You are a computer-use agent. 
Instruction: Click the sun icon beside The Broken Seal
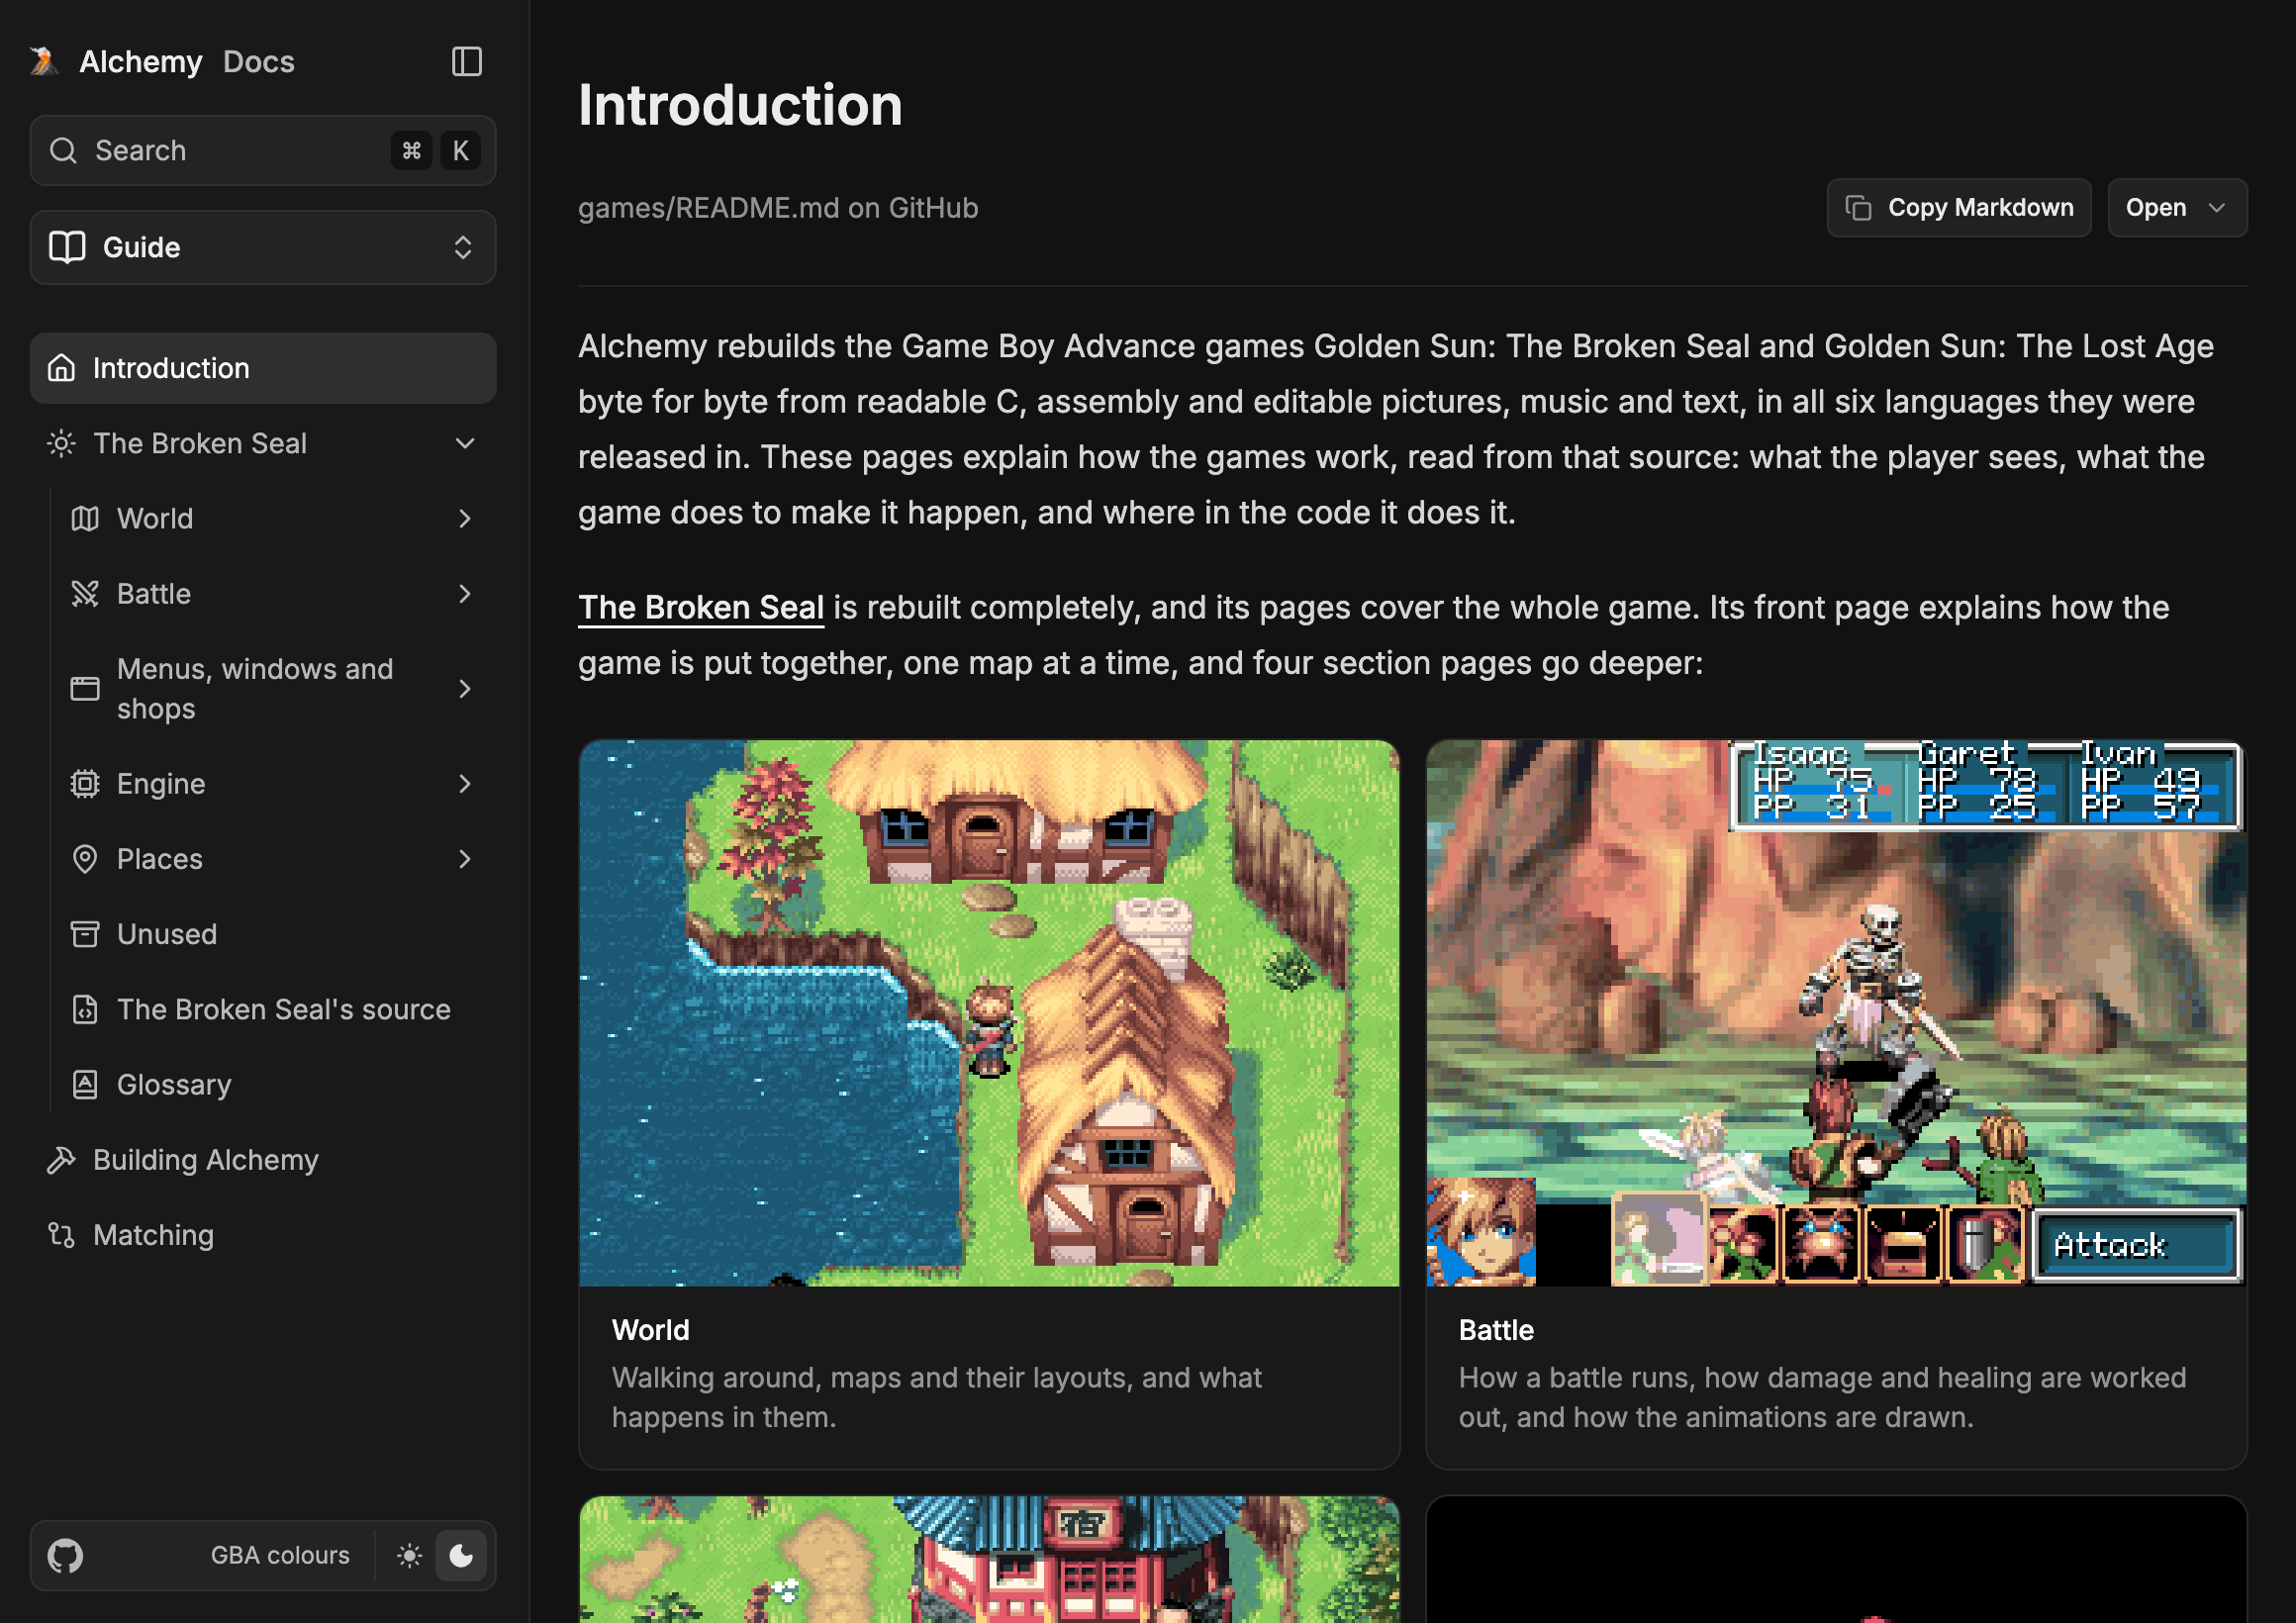tap(61, 443)
